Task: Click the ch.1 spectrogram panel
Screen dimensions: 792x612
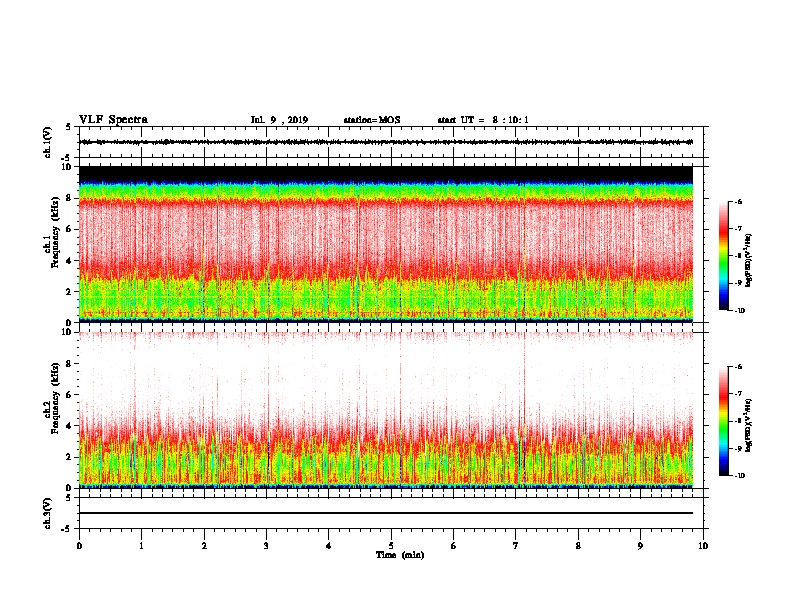Action: coord(386,244)
